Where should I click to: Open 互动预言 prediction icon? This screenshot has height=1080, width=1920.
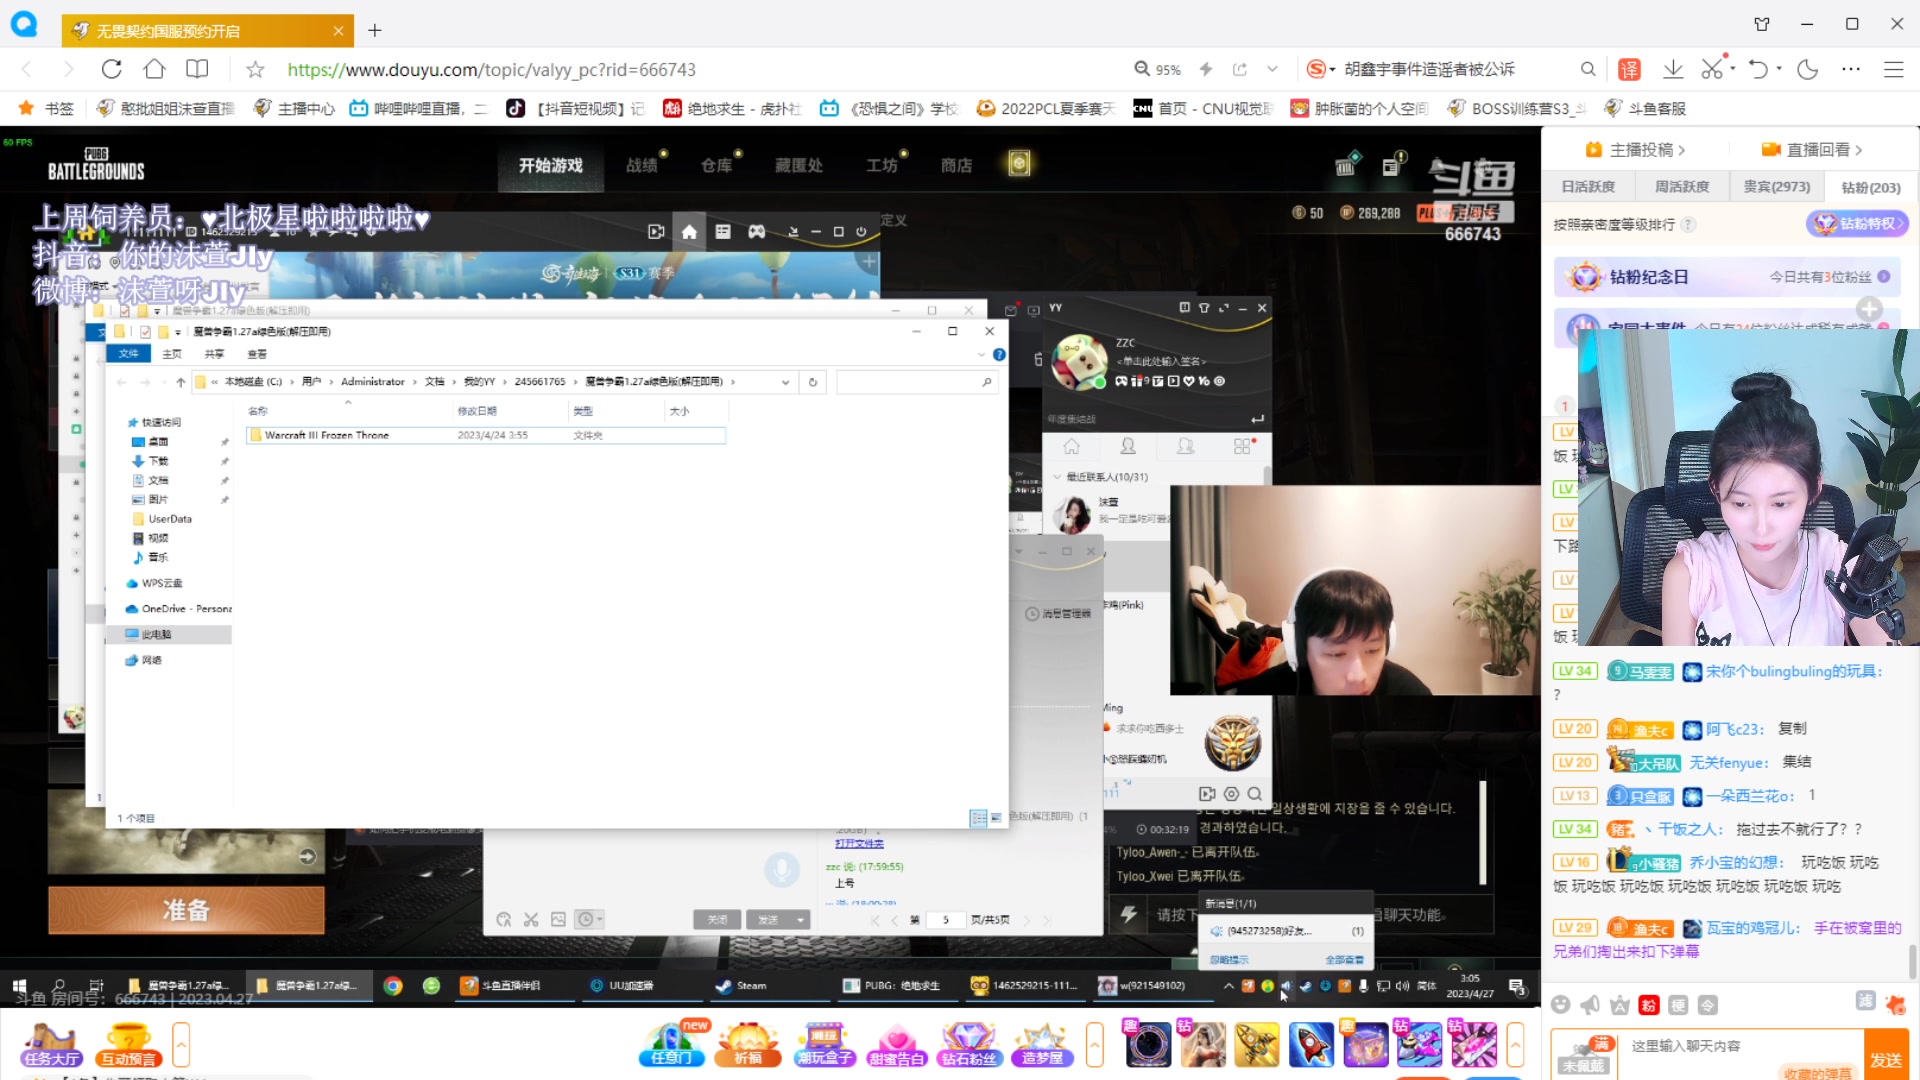127,1046
